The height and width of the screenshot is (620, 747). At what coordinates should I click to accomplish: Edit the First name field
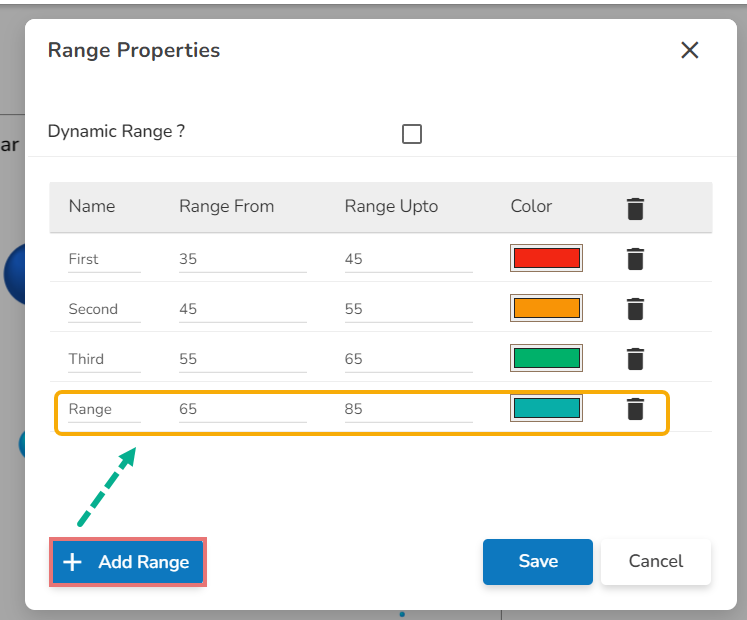pos(104,259)
